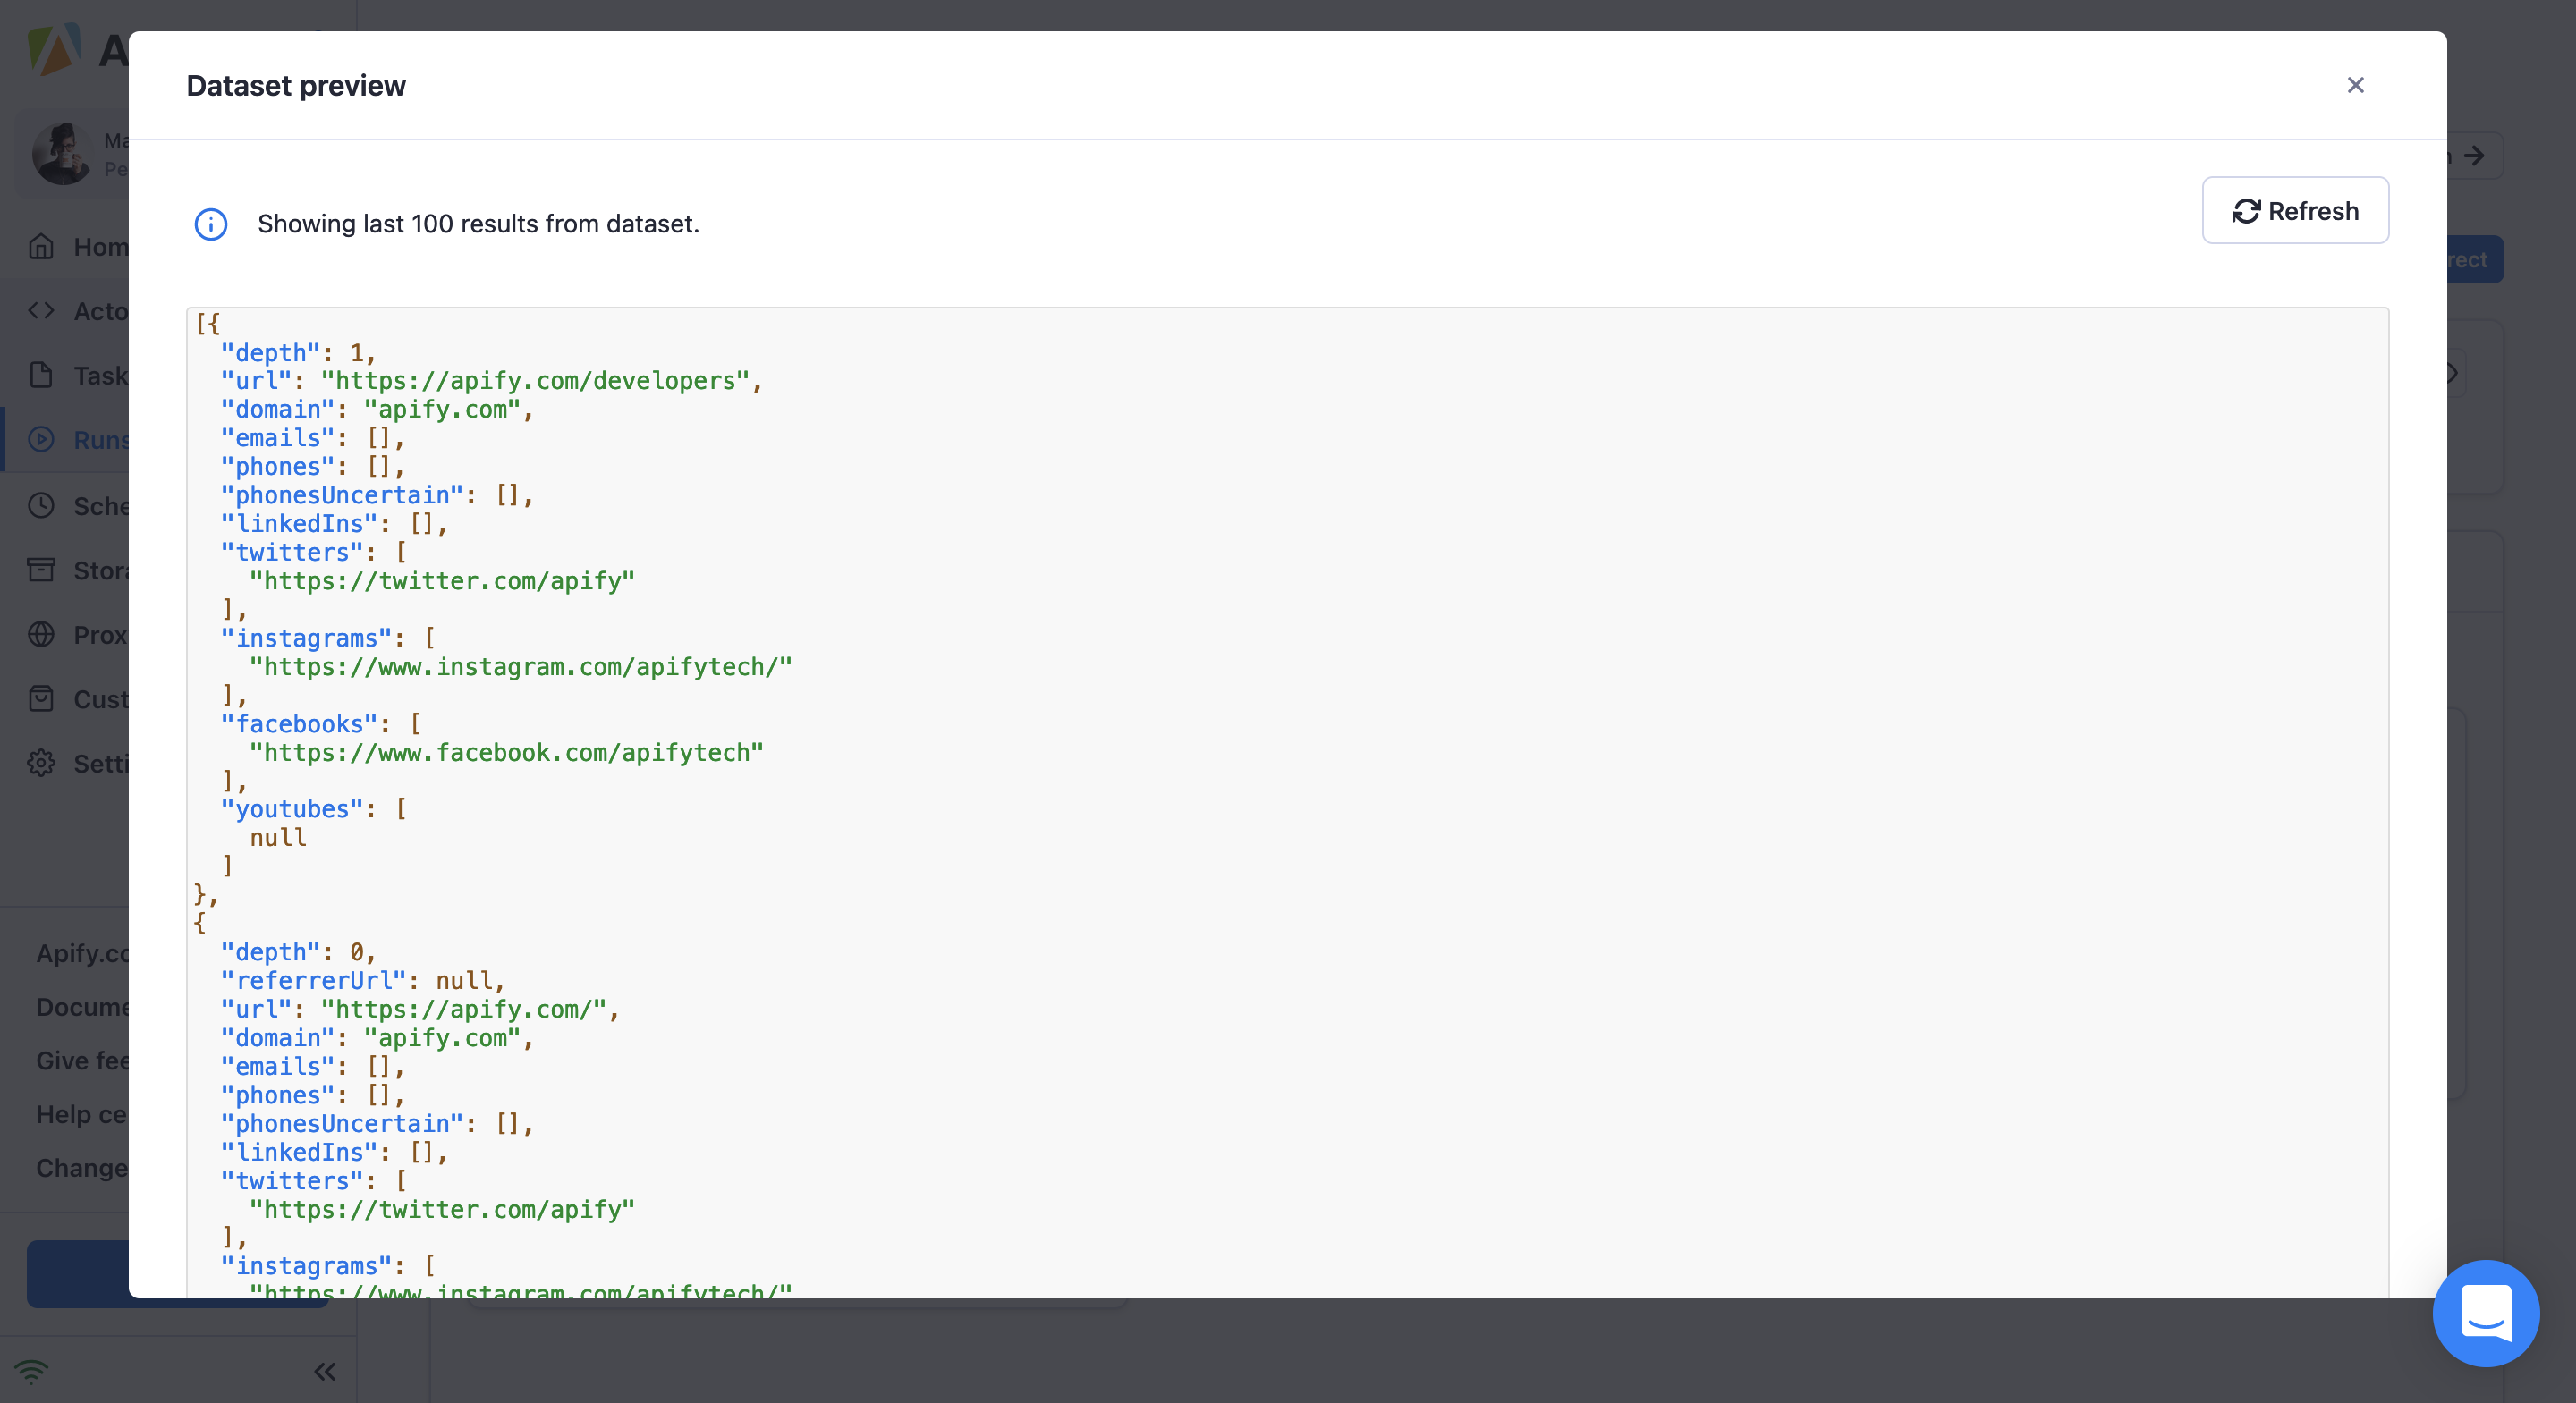Open Storage via archive box icon

coord(41,570)
